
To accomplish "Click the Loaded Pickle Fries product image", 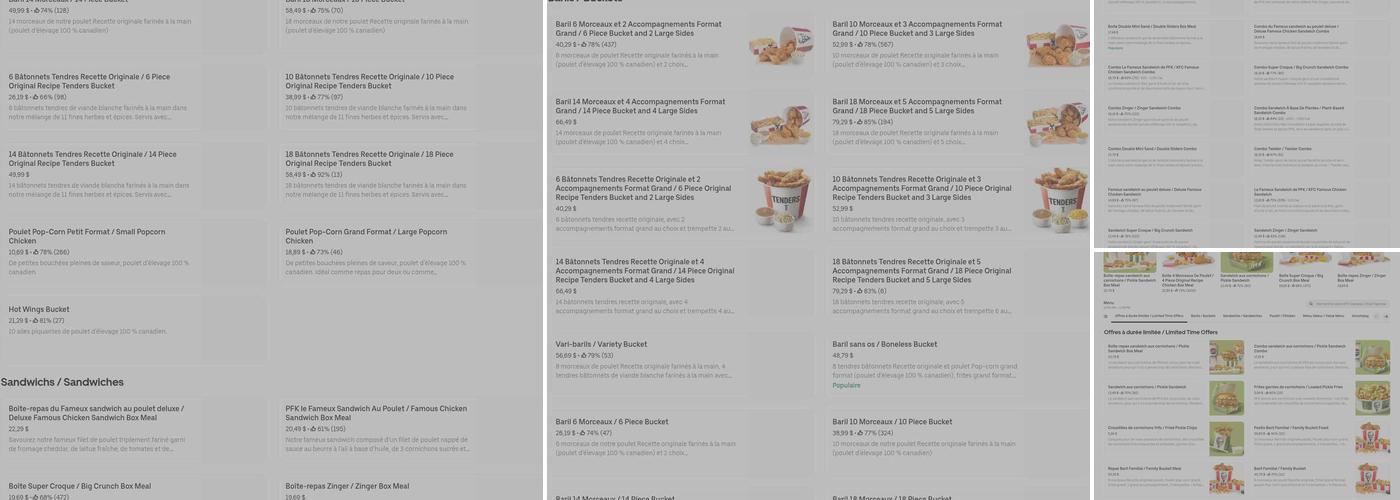I will (1372, 398).
